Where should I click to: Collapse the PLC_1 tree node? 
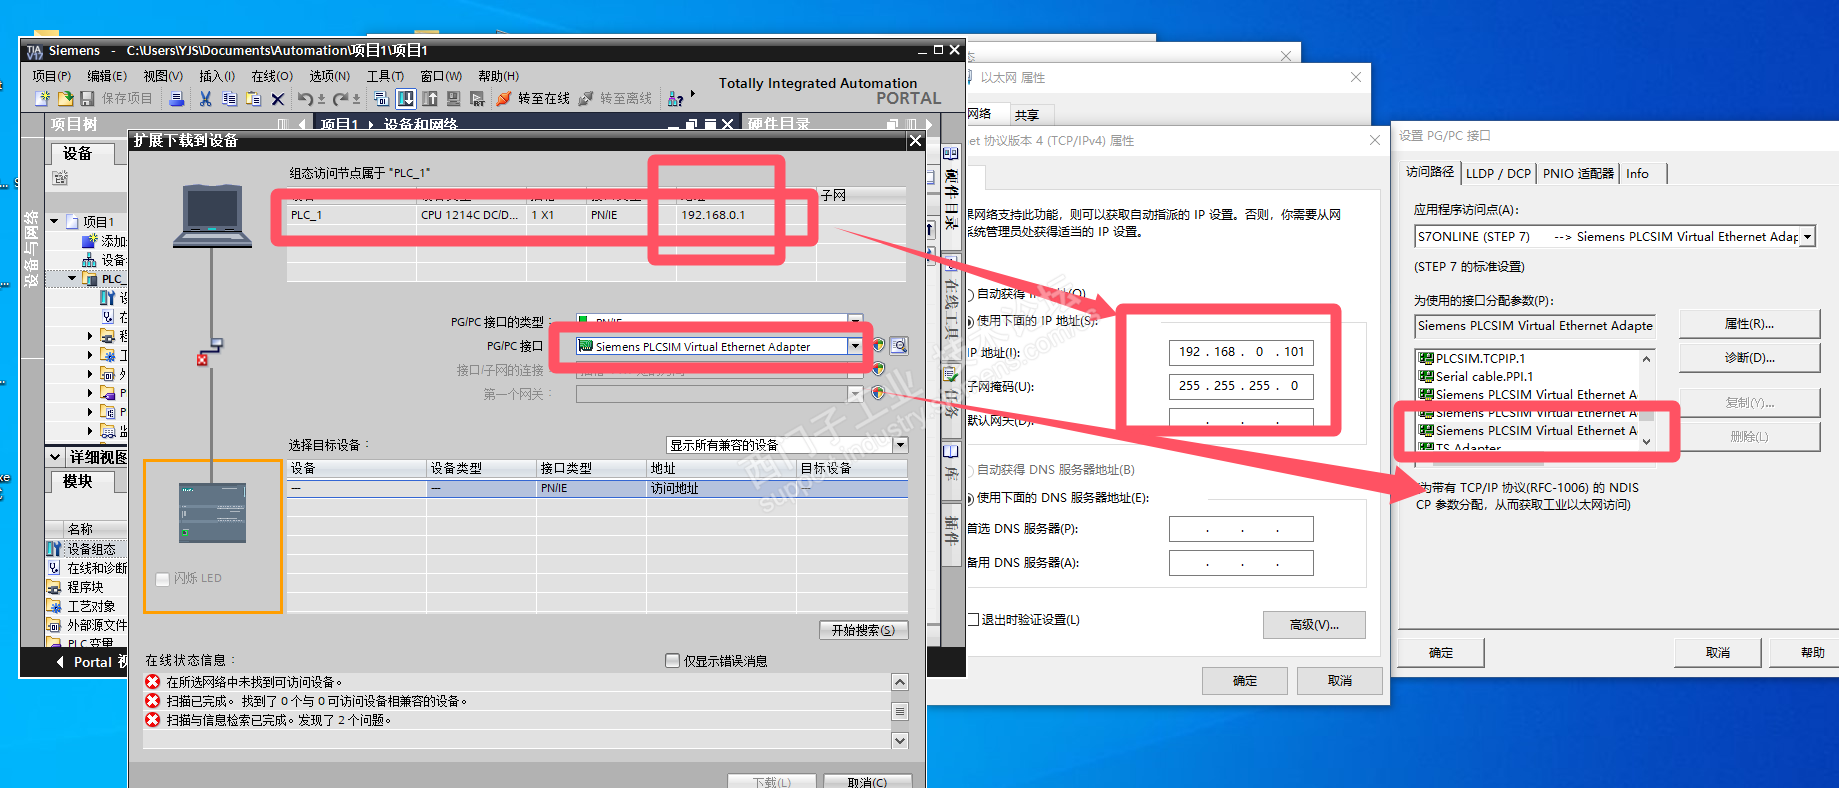[73, 279]
